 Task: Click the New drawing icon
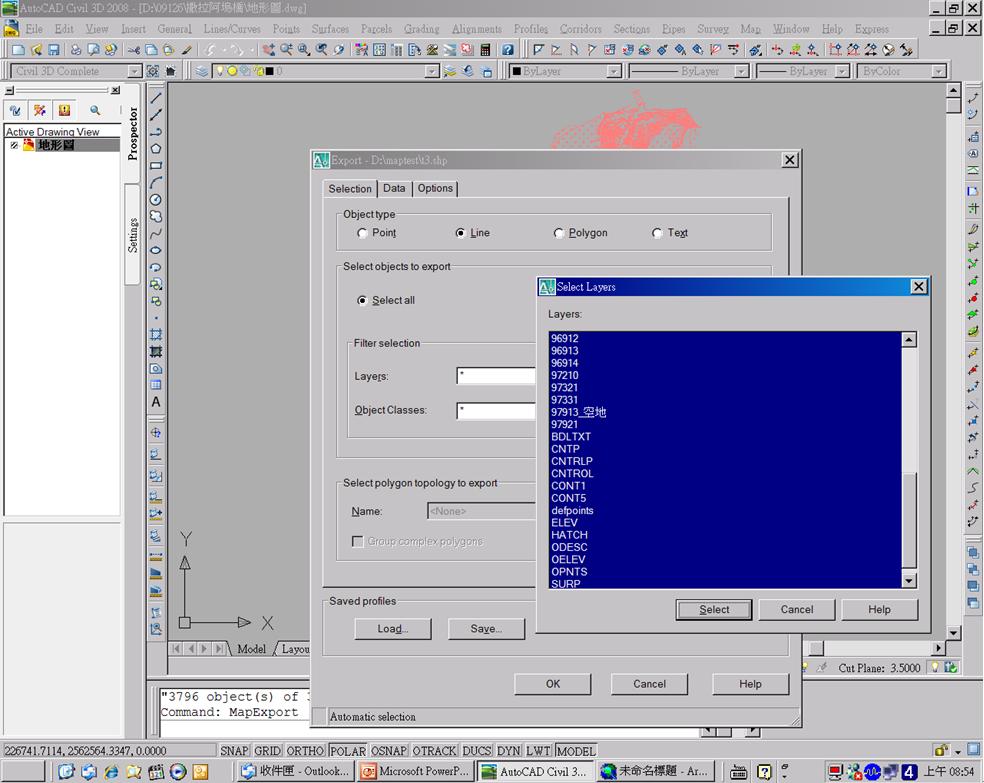pos(18,50)
